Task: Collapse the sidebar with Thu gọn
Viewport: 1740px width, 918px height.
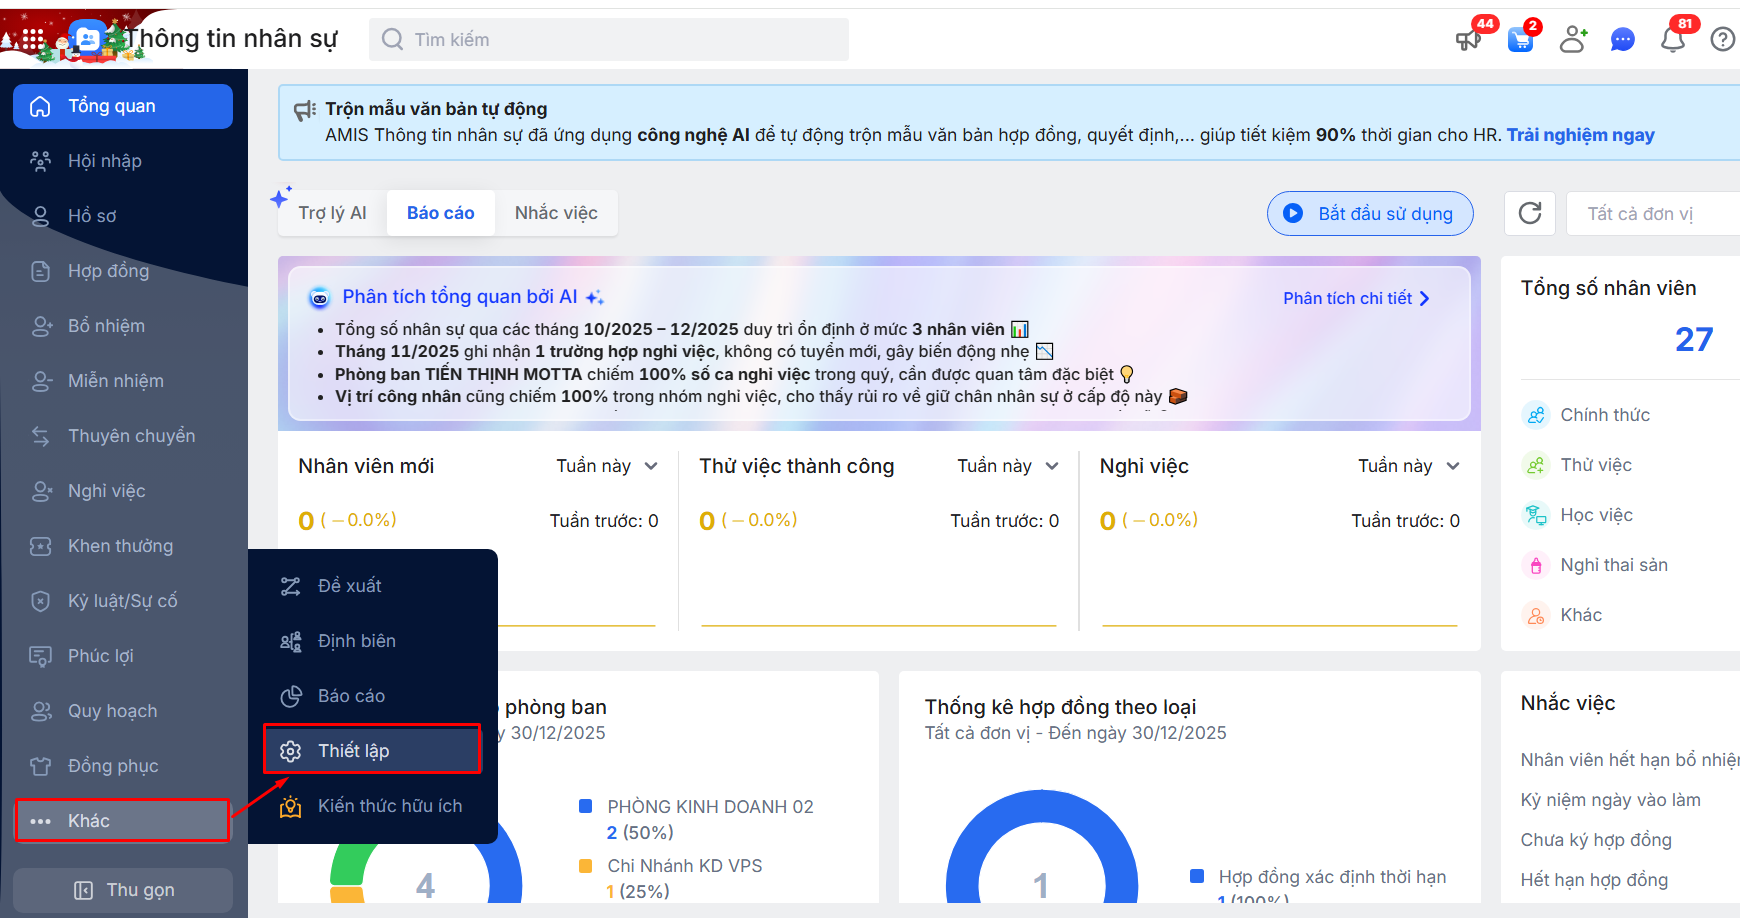Action: click(123, 890)
